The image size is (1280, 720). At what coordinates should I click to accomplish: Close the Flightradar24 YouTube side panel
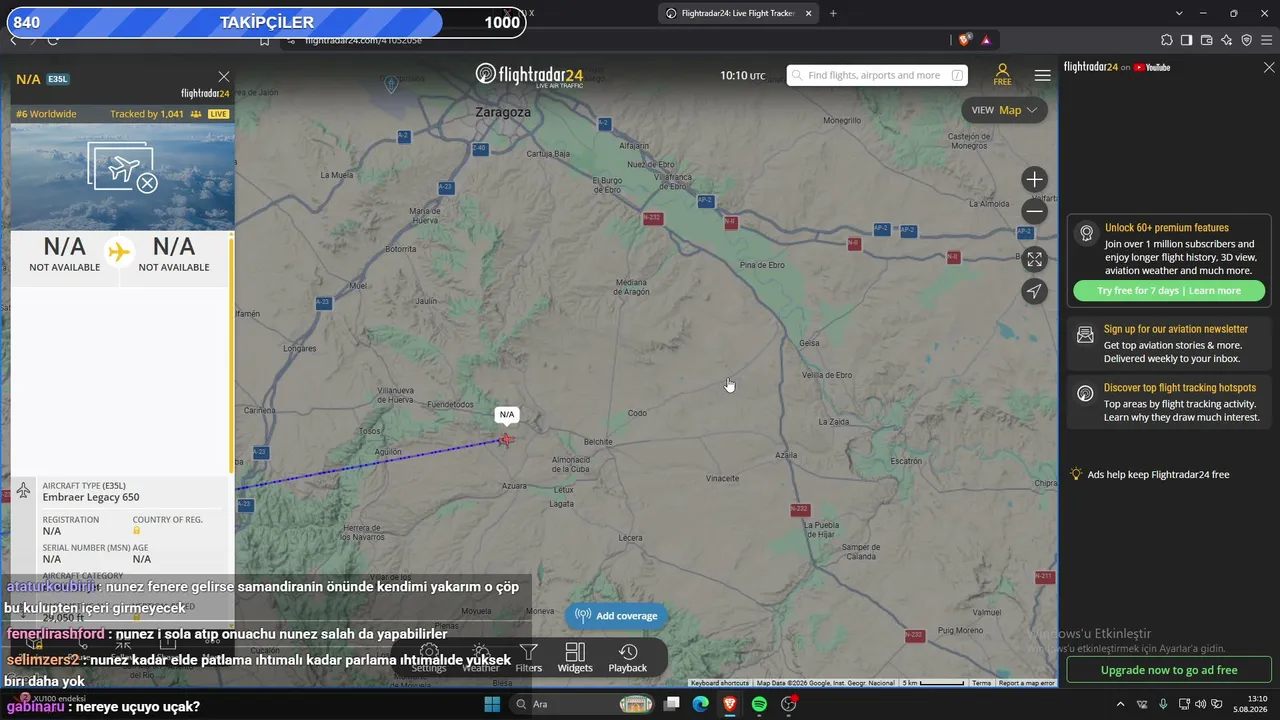tap(1269, 67)
